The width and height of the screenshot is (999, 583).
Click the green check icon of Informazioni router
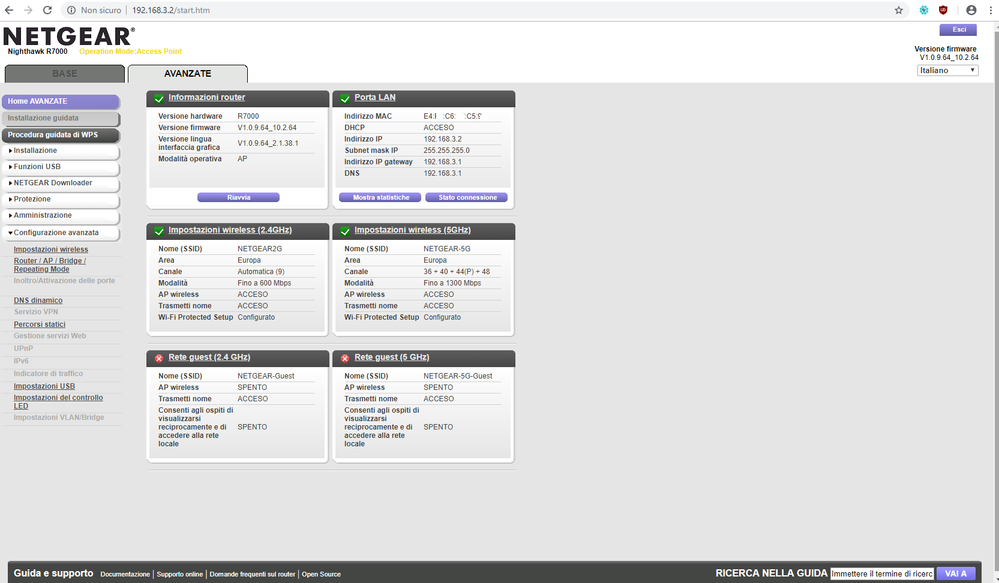coord(159,98)
